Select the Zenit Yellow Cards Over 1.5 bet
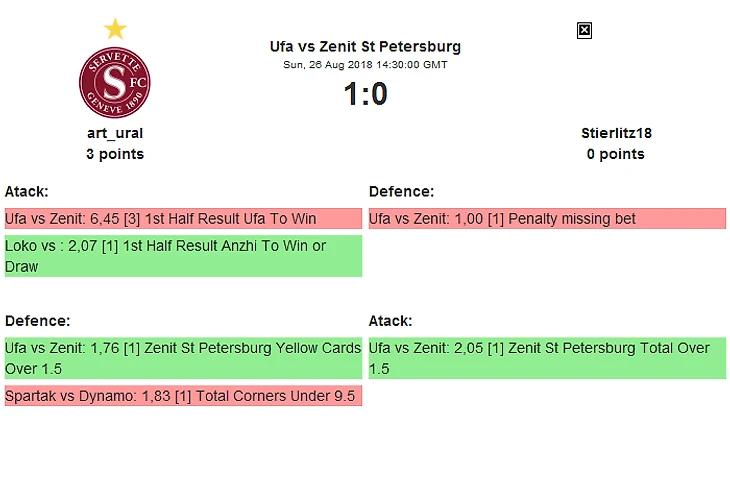The image size is (730, 480). point(183,358)
